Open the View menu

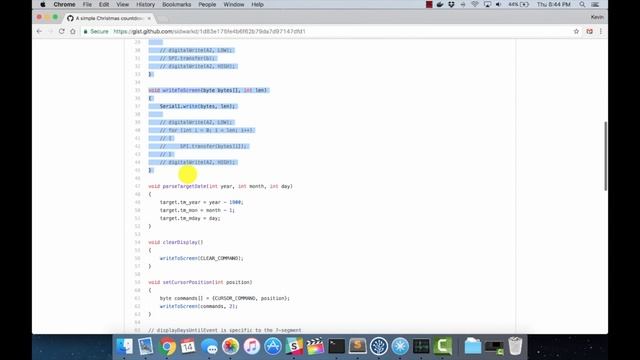tap(122, 4)
